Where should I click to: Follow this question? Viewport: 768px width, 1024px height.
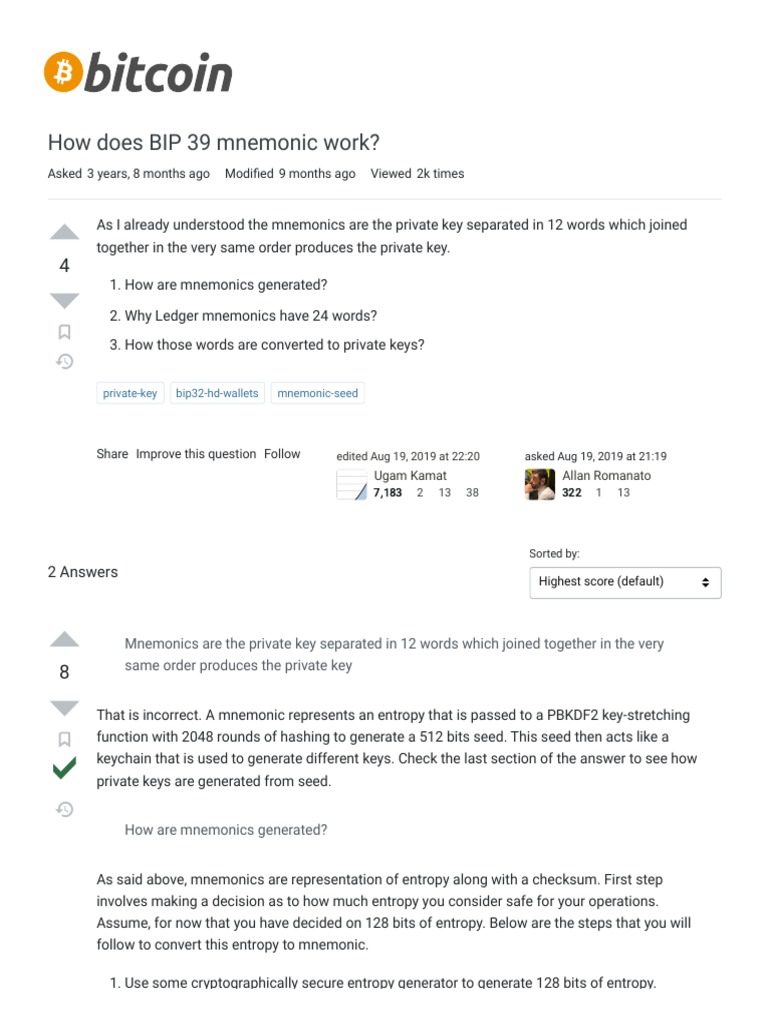point(282,454)
